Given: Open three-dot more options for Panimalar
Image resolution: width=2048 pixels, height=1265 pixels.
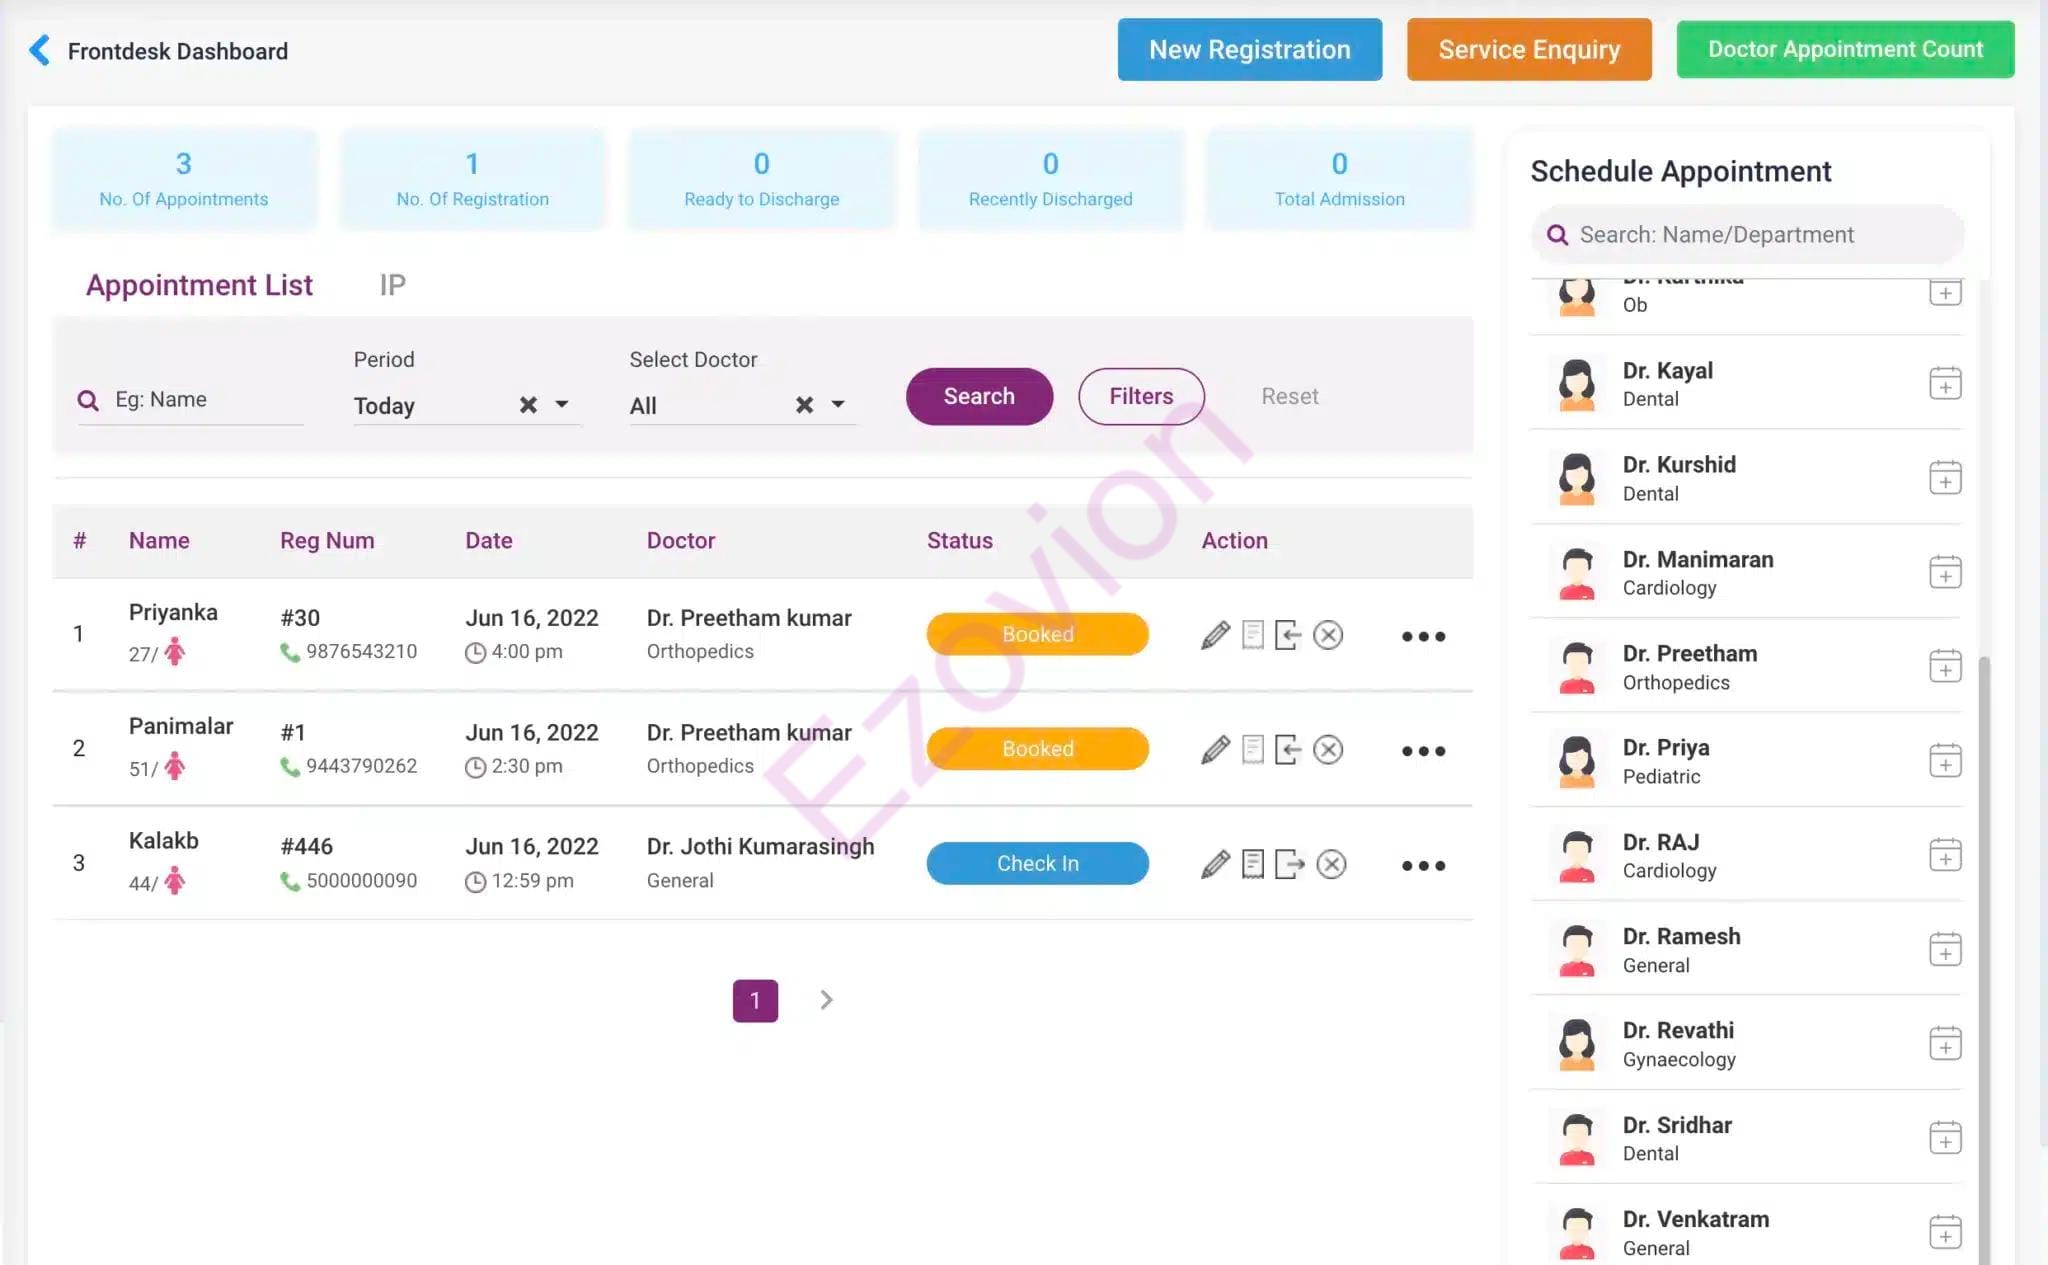Looking at the screenshot, I should pyautogui.click(x=1423, y=751).
